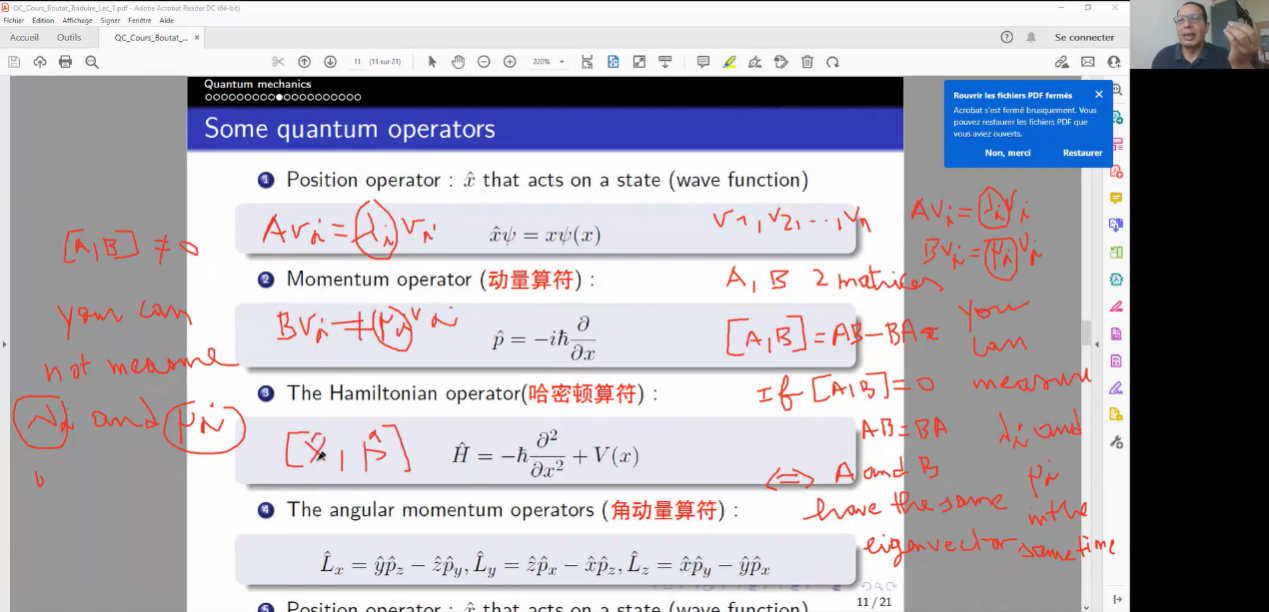Viewport: 1269px width, 612px height.
Task: Open the Affichage menu
Action: (77, 20)
